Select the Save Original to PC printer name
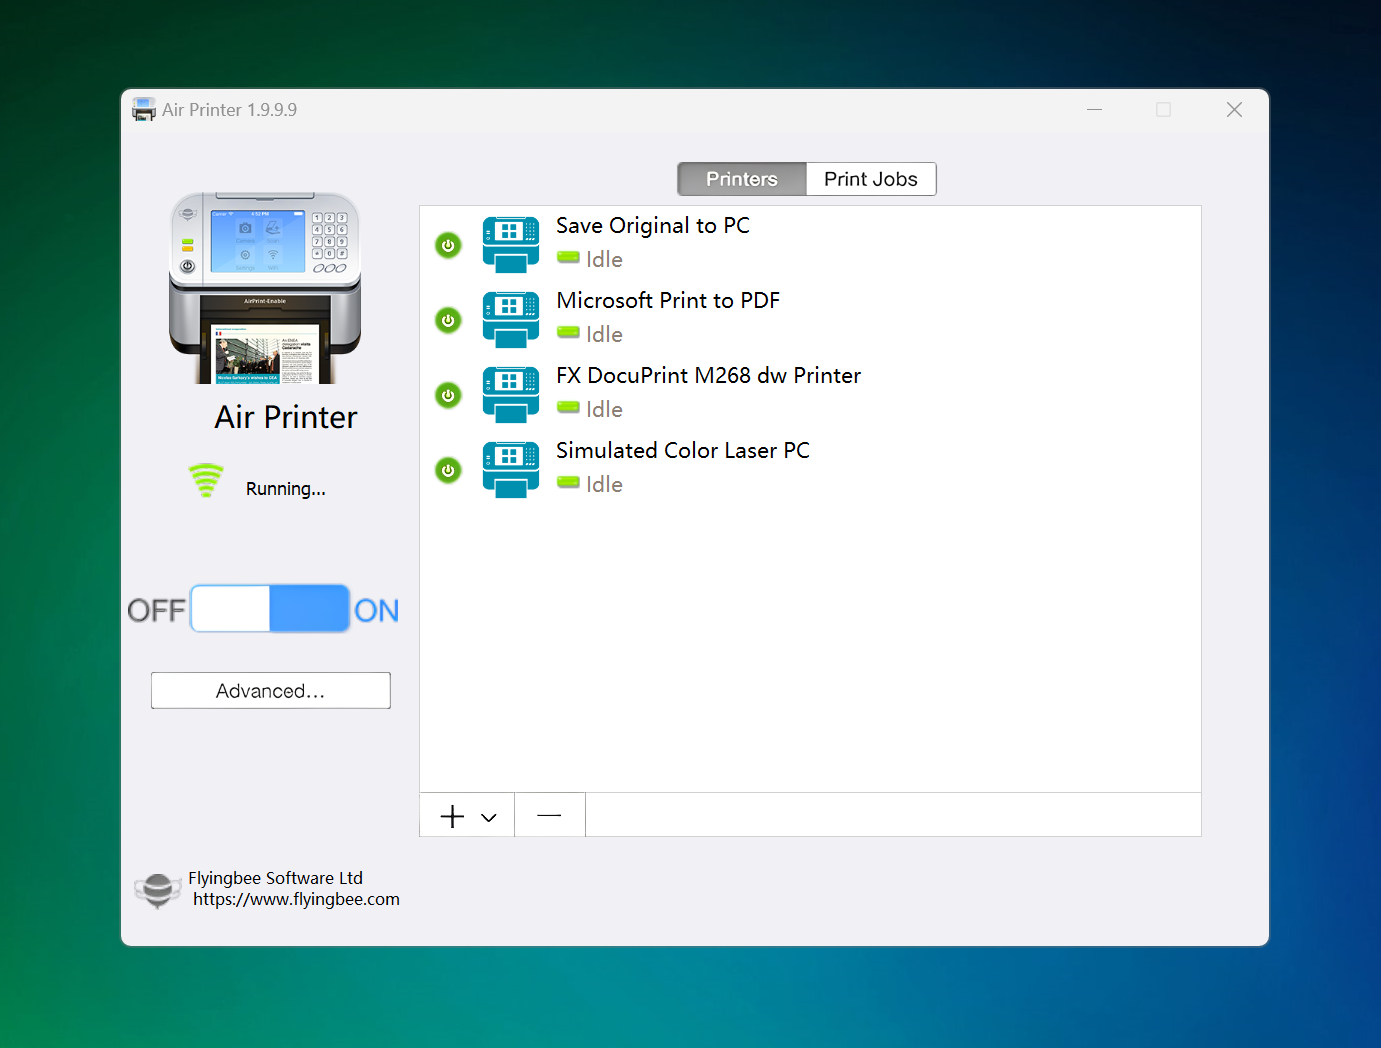The width and height of the screenshot is (1381, 1048). [653, 226]
